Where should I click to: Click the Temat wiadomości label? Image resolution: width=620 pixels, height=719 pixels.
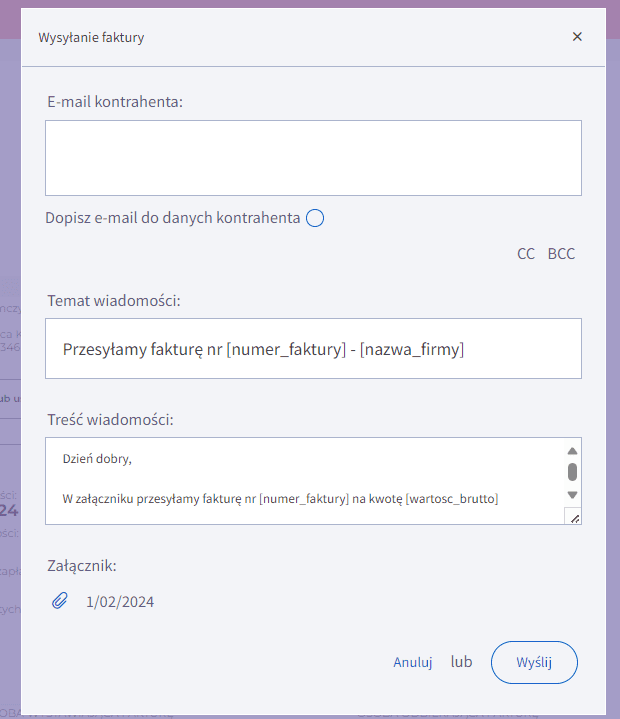(113, 300)
